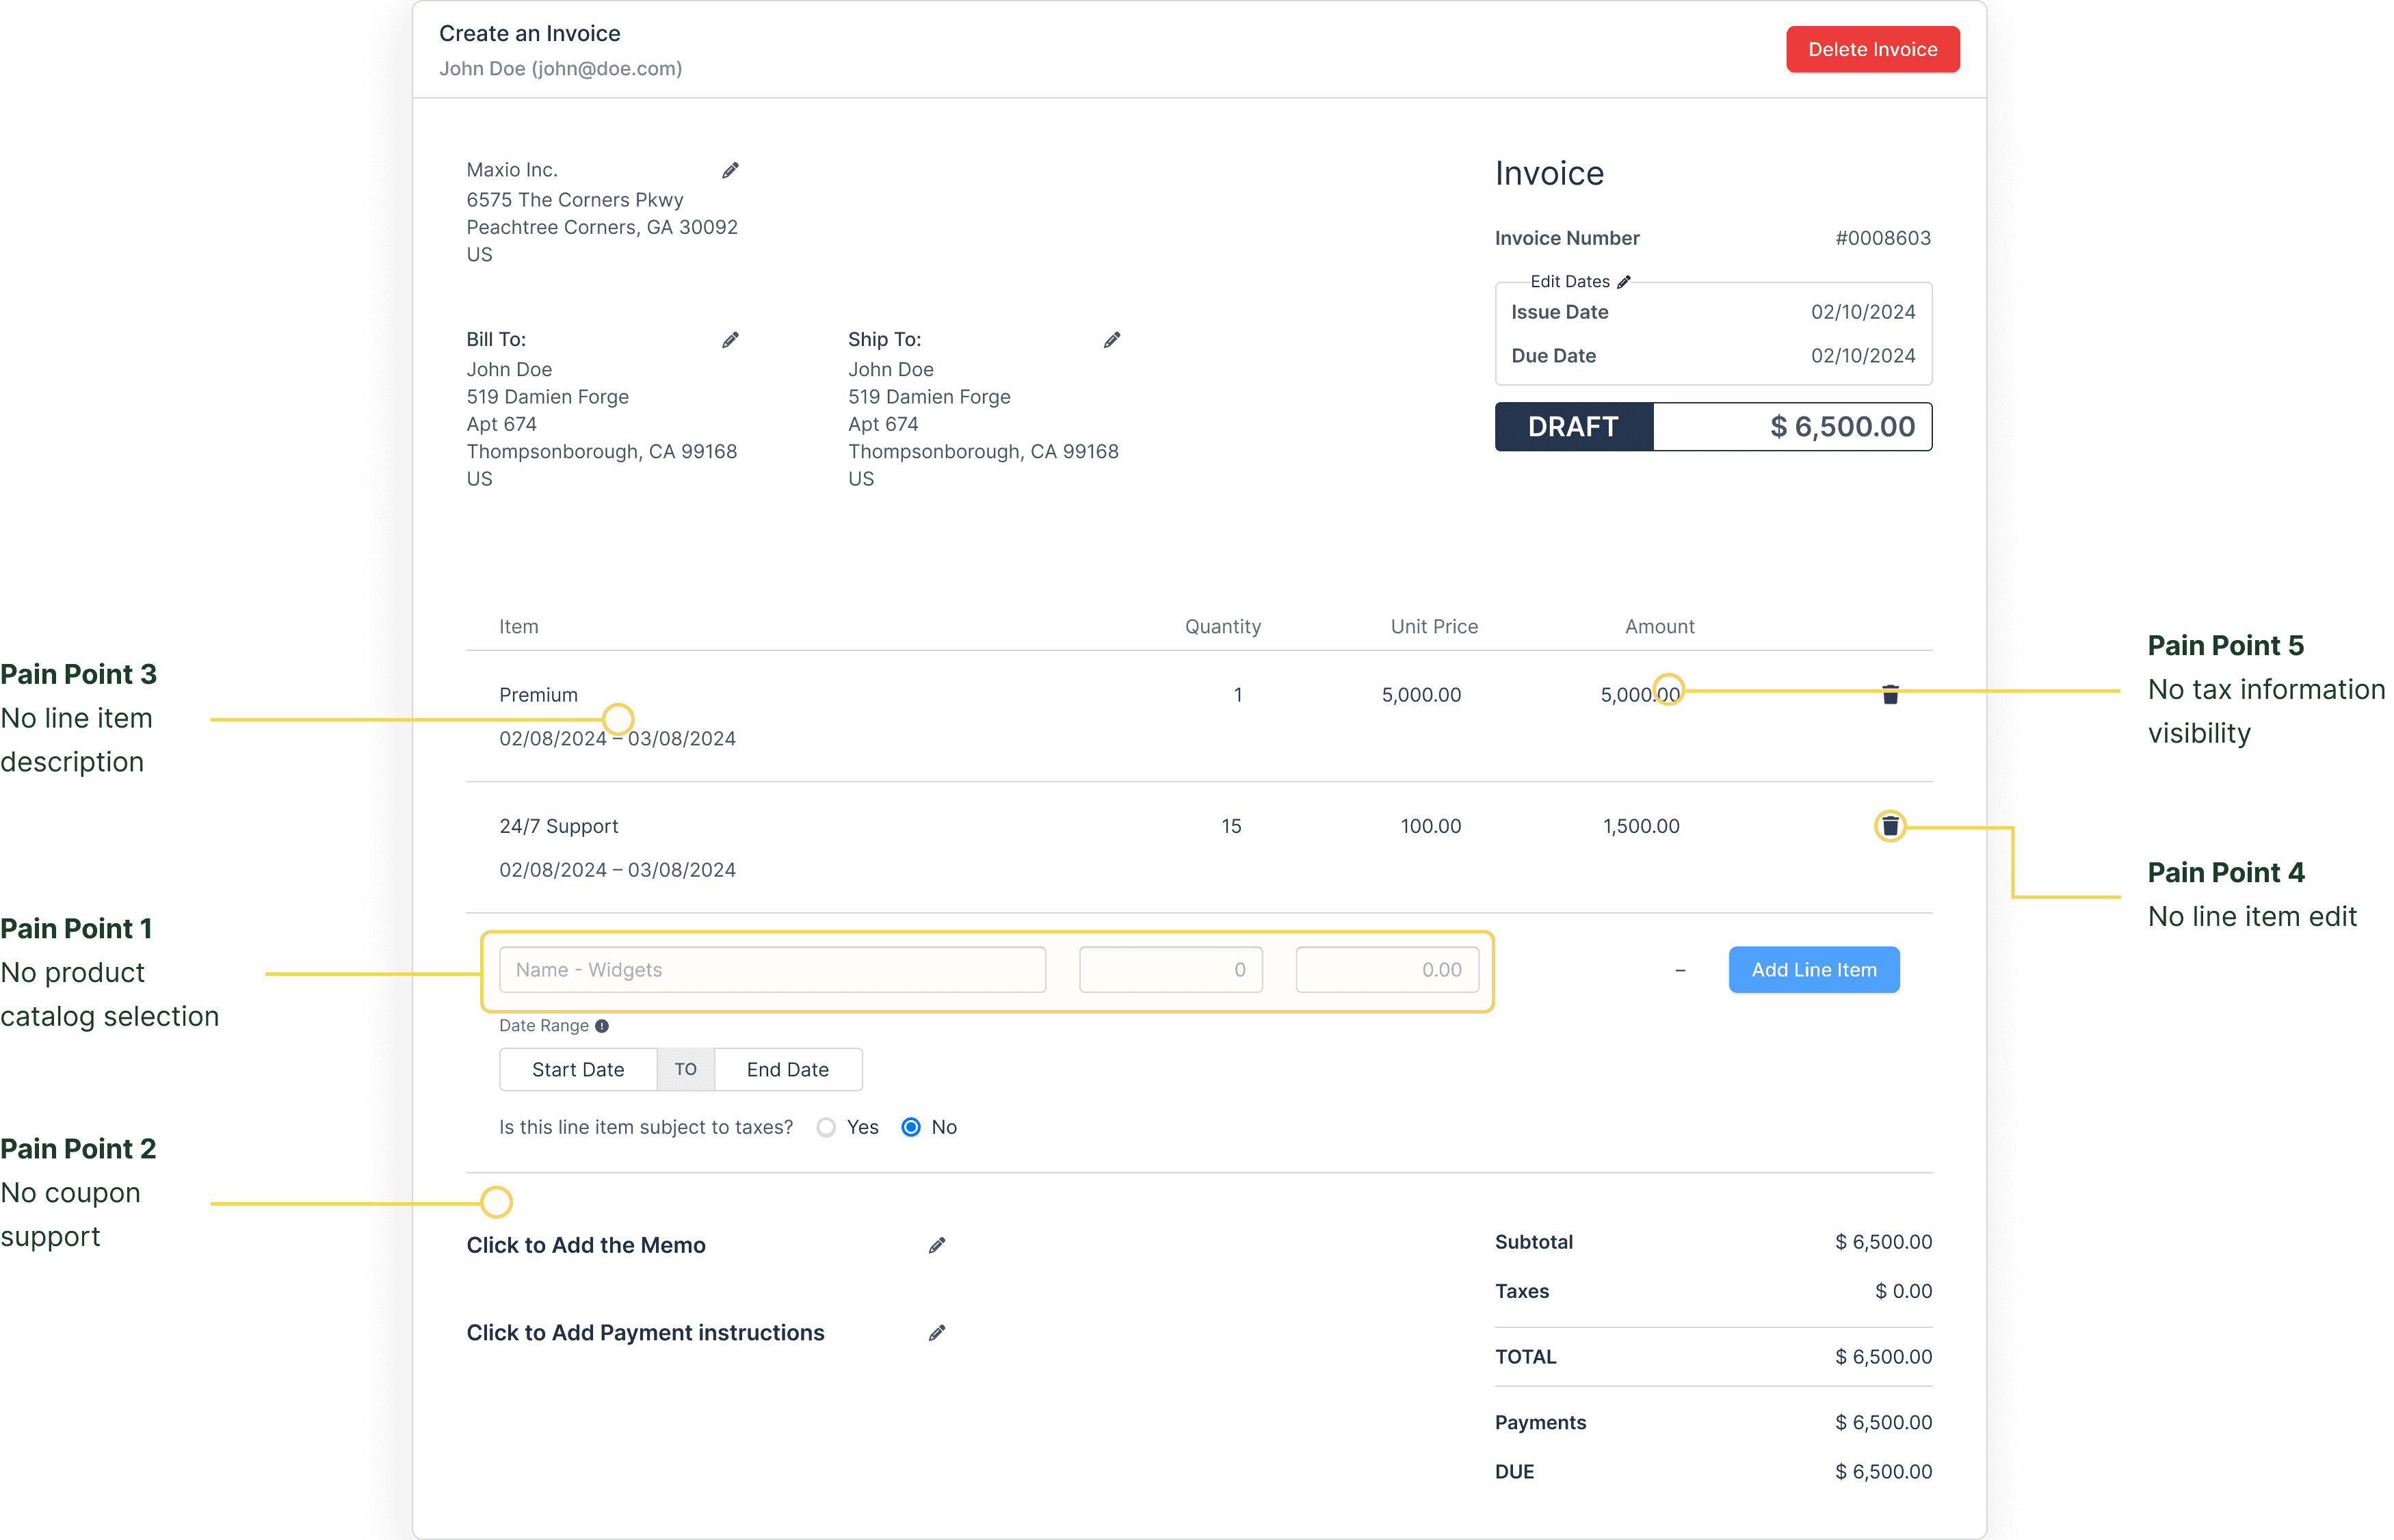Screen dimensions: 2394x1540
Task: Click the Delete Invoice button
Action: point(1872,49)
